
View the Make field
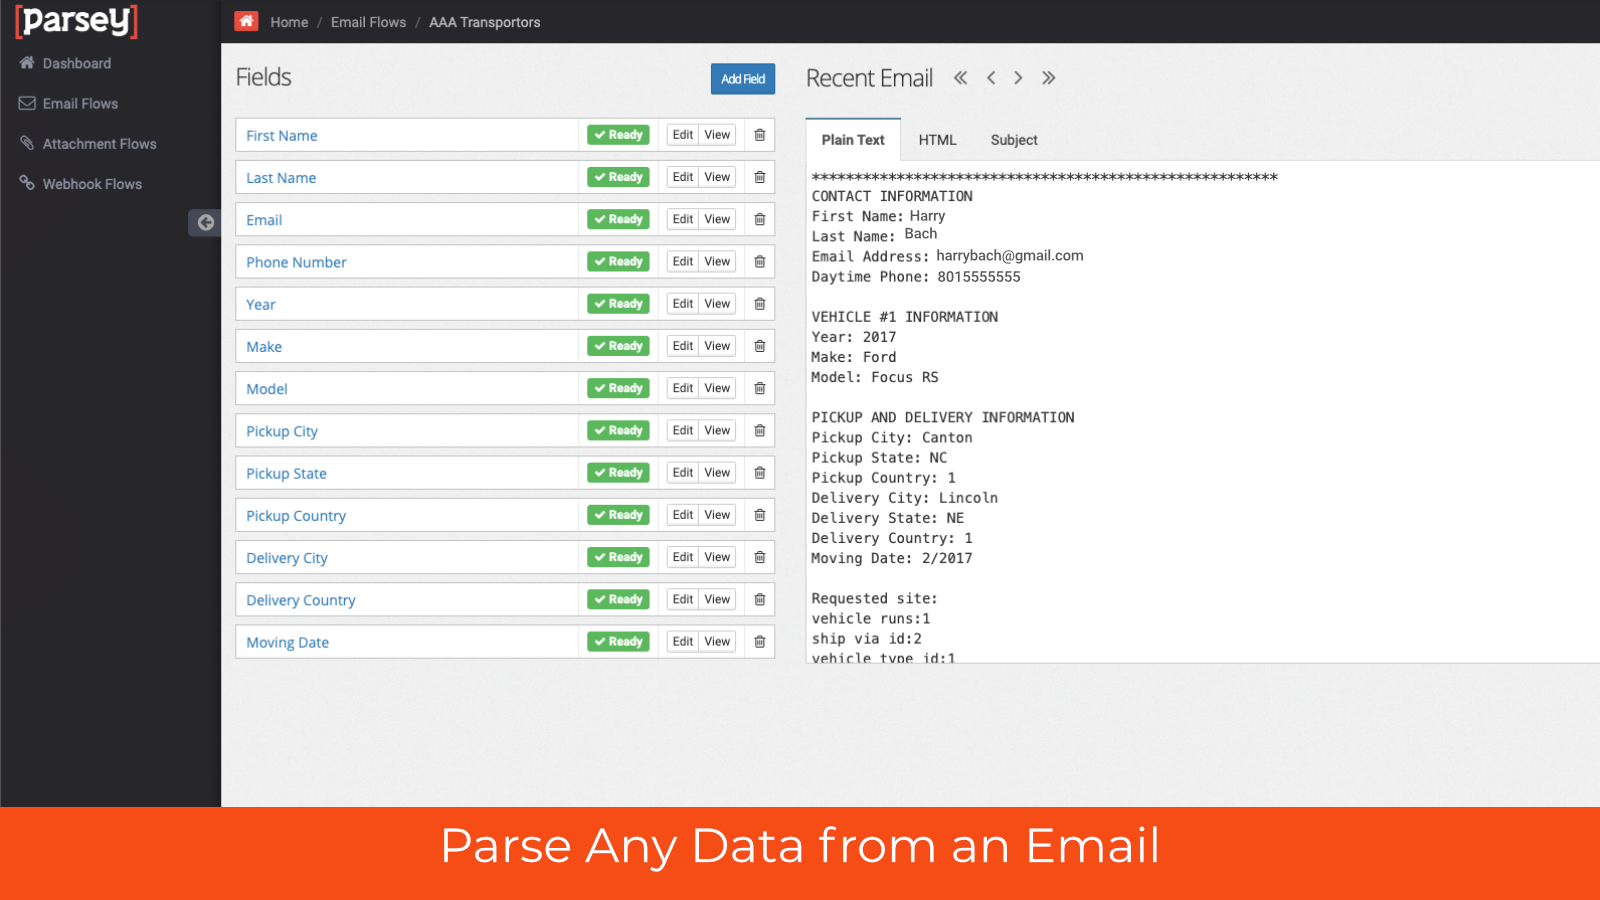tap(717, 346)
